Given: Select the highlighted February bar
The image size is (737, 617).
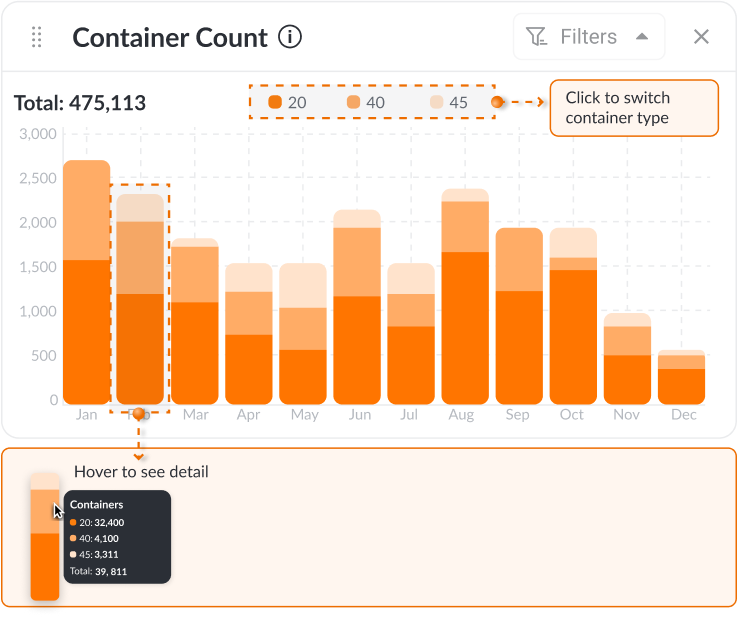Looking at the screenshot, I should pyautogui.click(x=140, y=298).
